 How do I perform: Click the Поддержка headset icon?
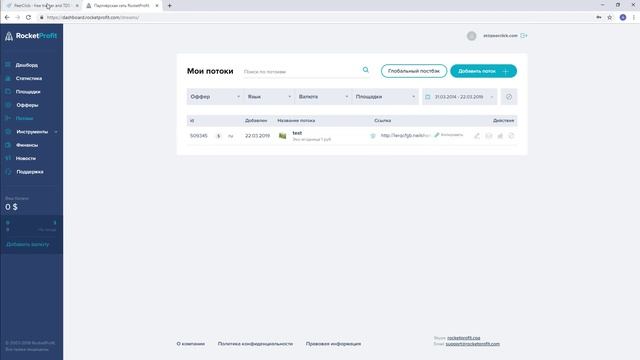(8, 172)
